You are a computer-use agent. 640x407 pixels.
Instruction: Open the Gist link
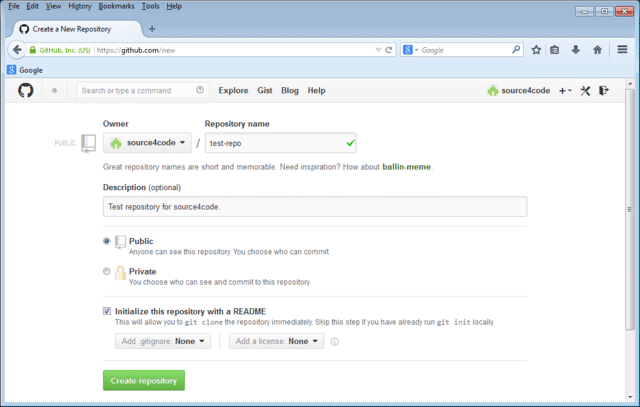coord(264,91)
